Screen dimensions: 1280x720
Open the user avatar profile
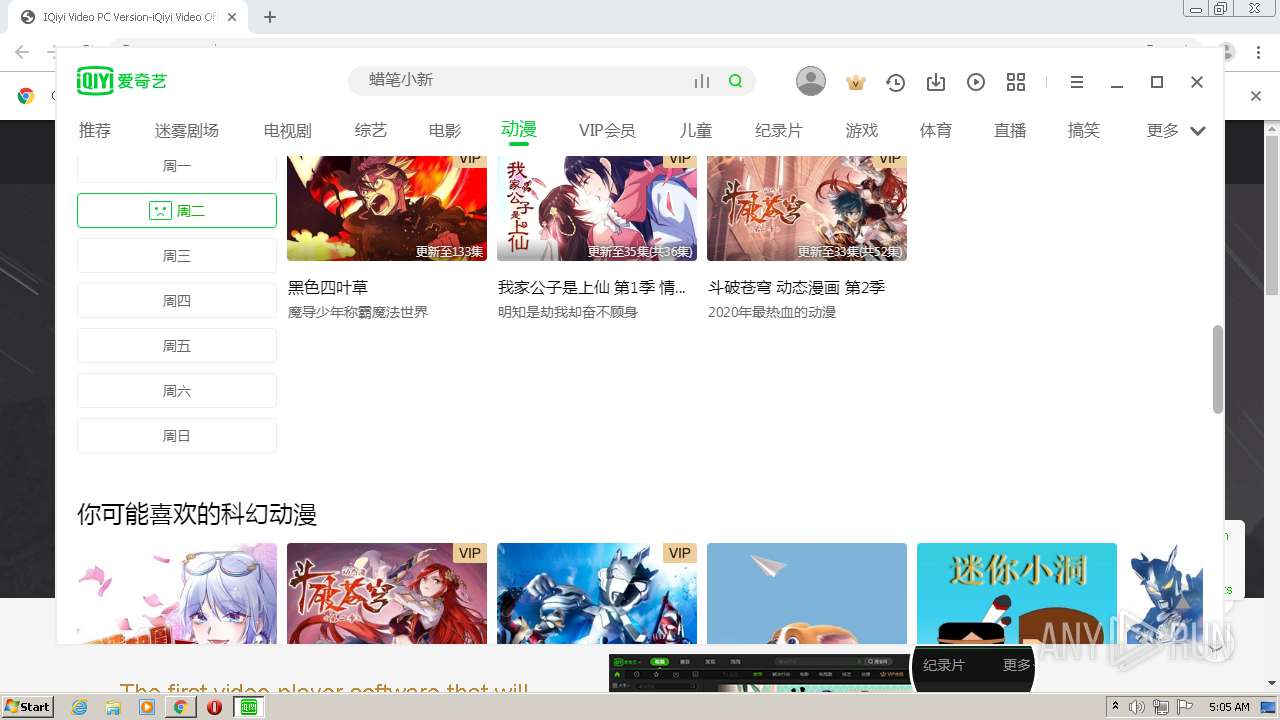[x=811, y=82]
